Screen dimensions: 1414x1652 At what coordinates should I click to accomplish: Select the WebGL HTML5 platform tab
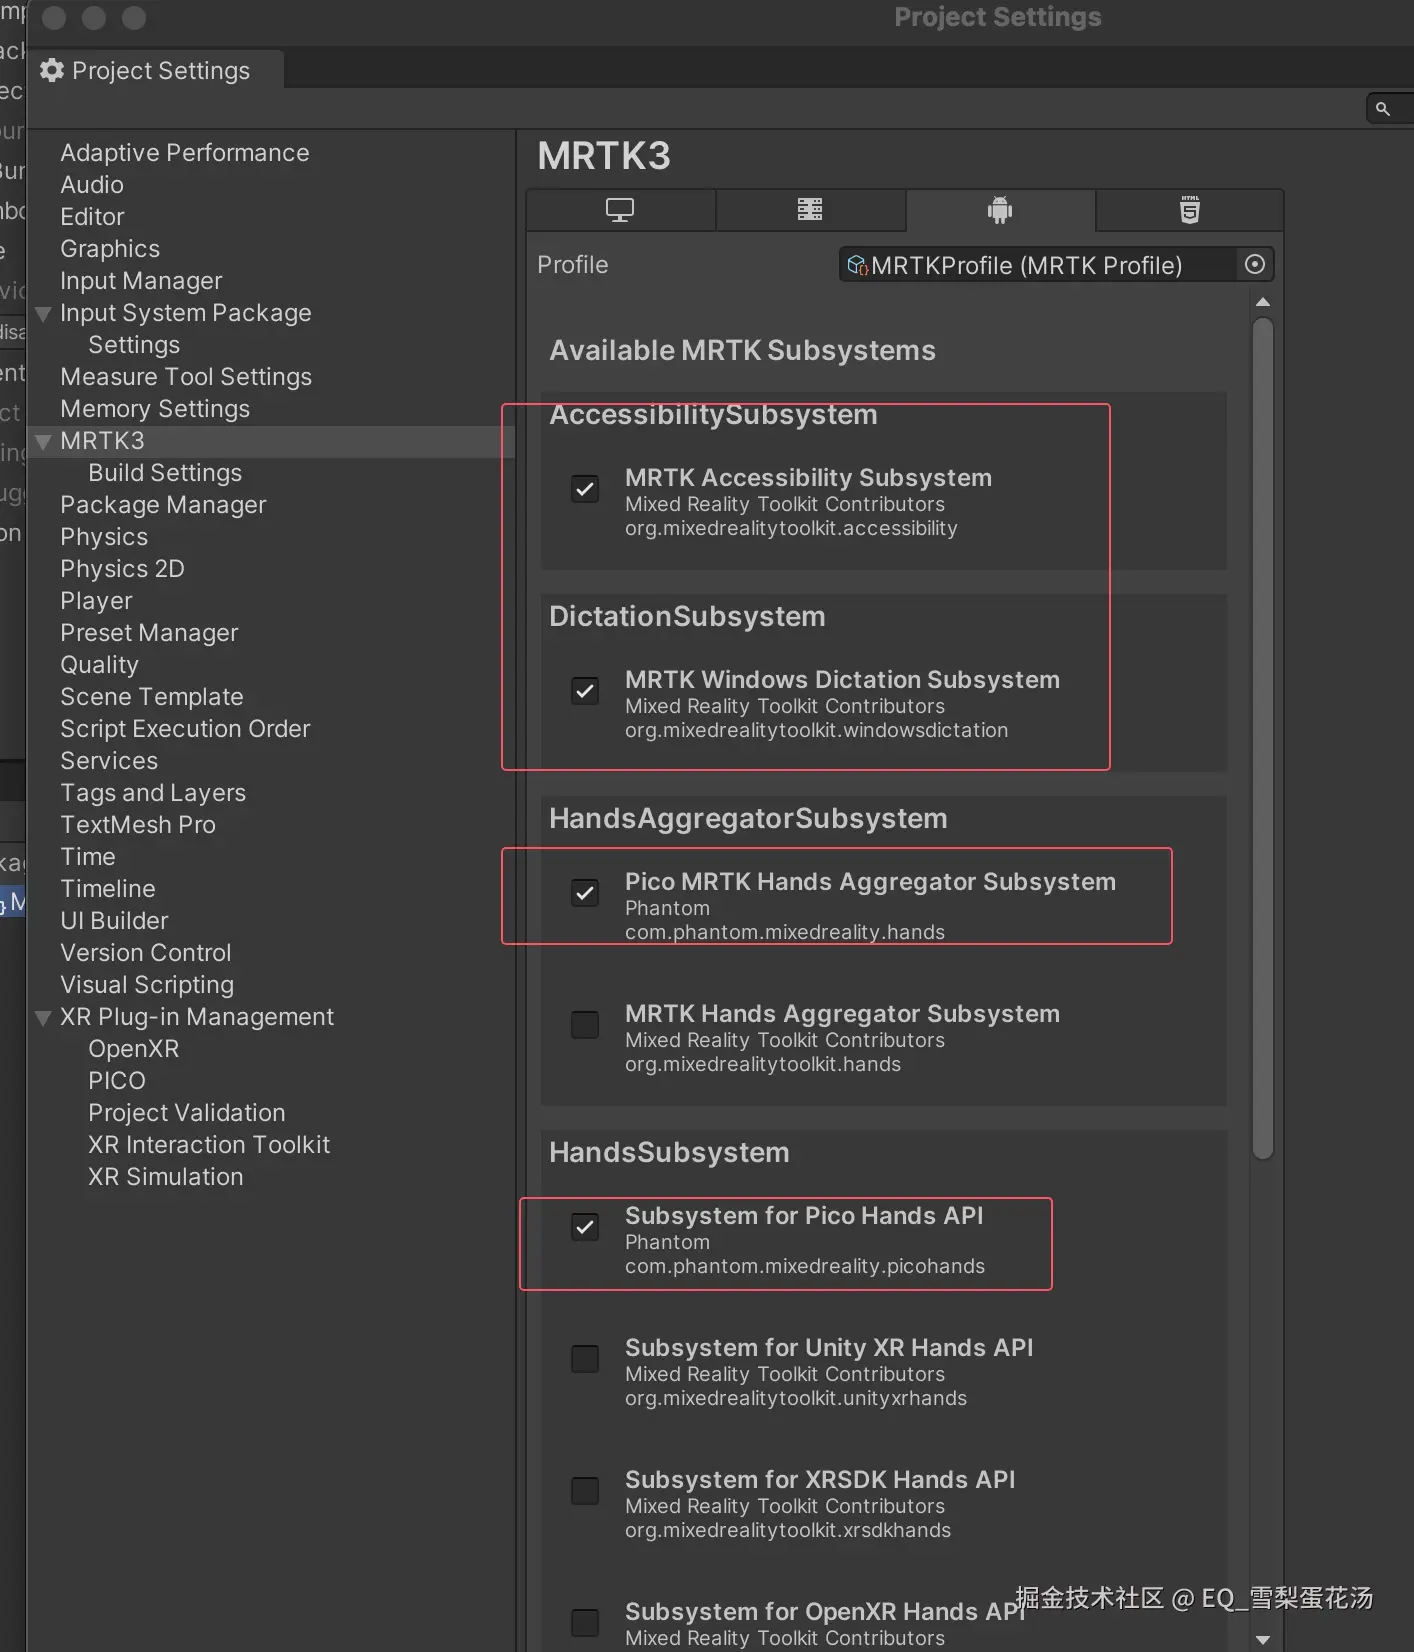coord(1189,210)
